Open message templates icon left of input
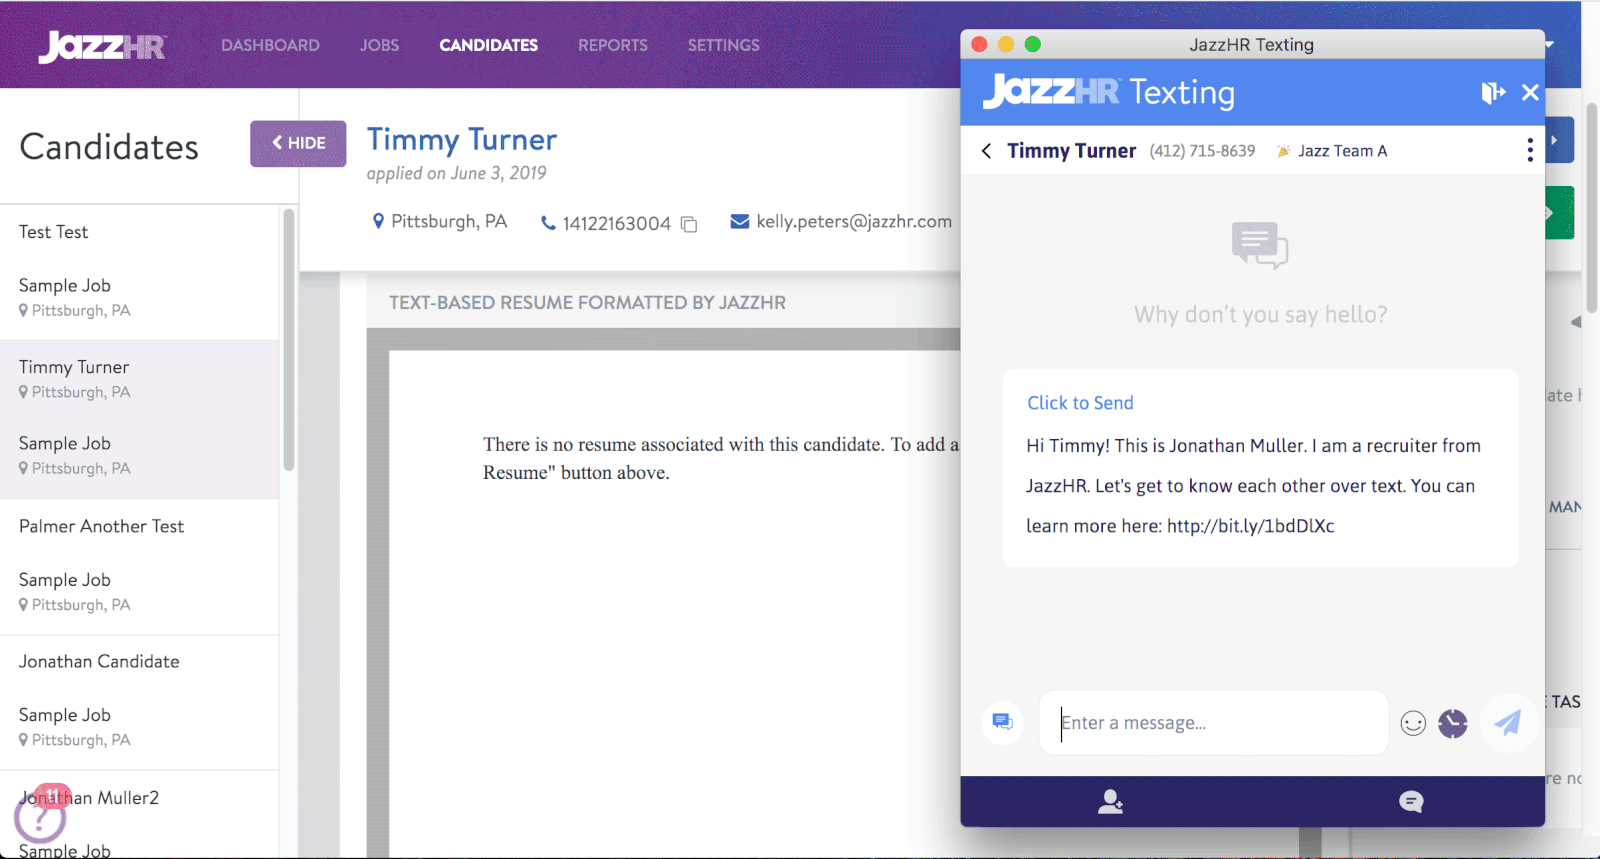 click(1002, 721)
